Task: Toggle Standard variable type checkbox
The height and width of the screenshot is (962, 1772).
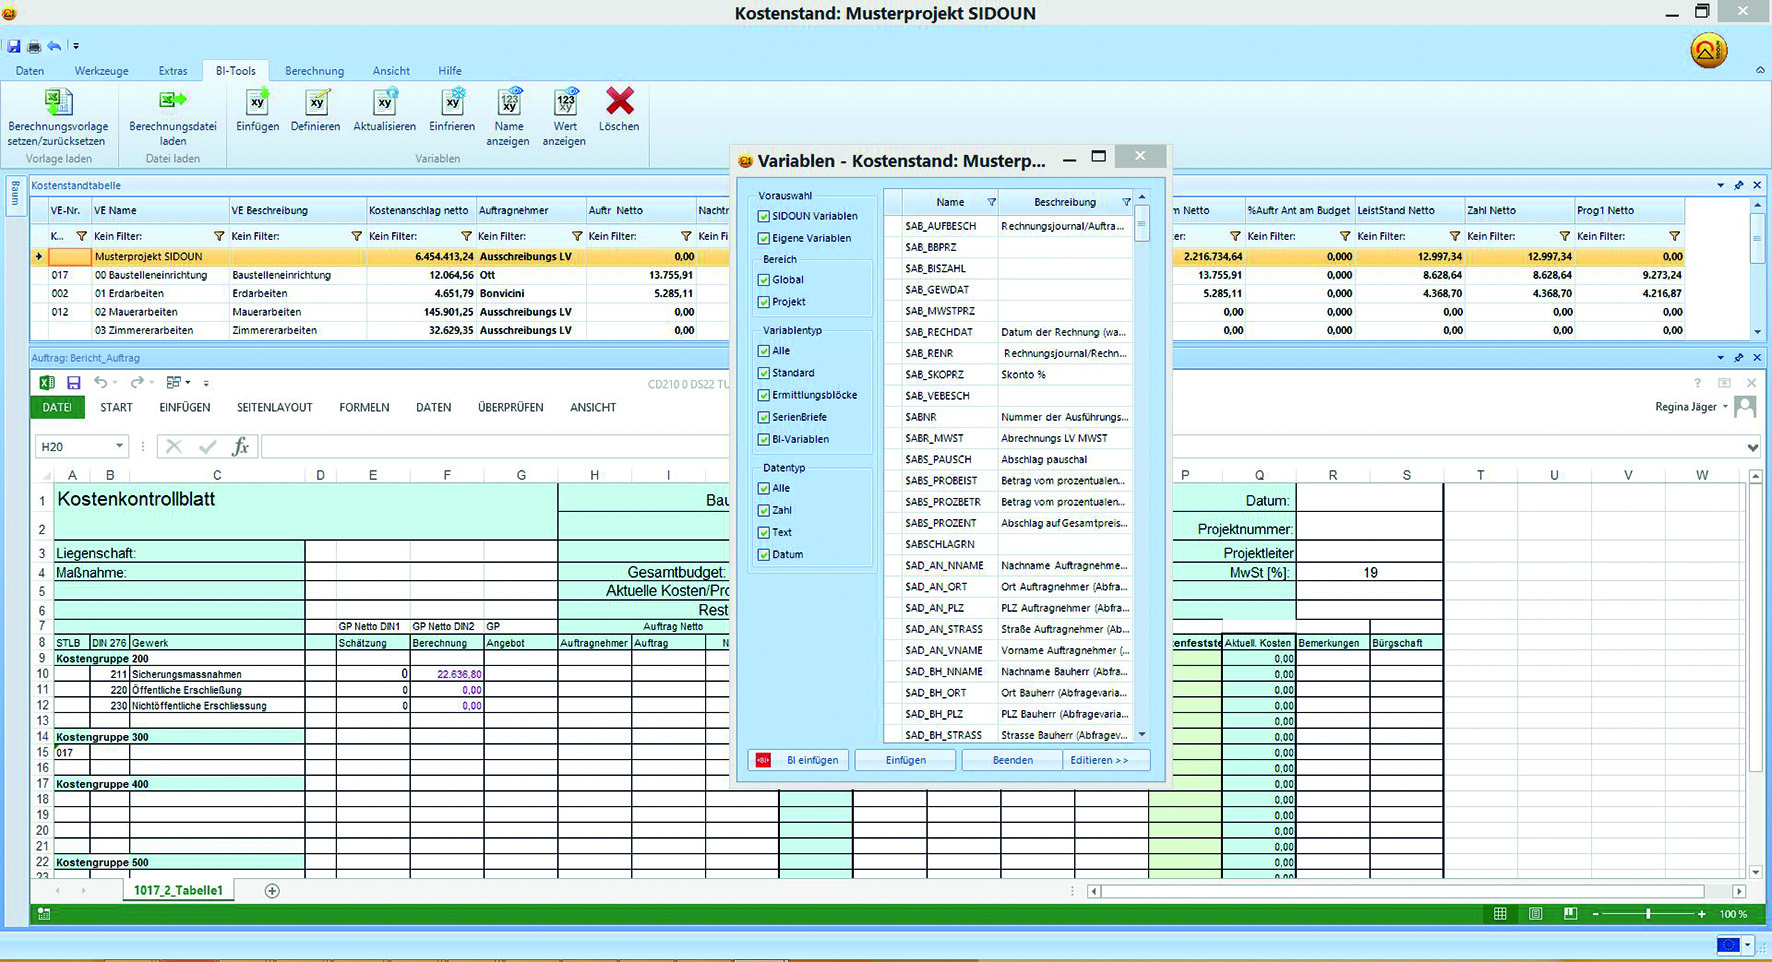Action: [764, 373]
